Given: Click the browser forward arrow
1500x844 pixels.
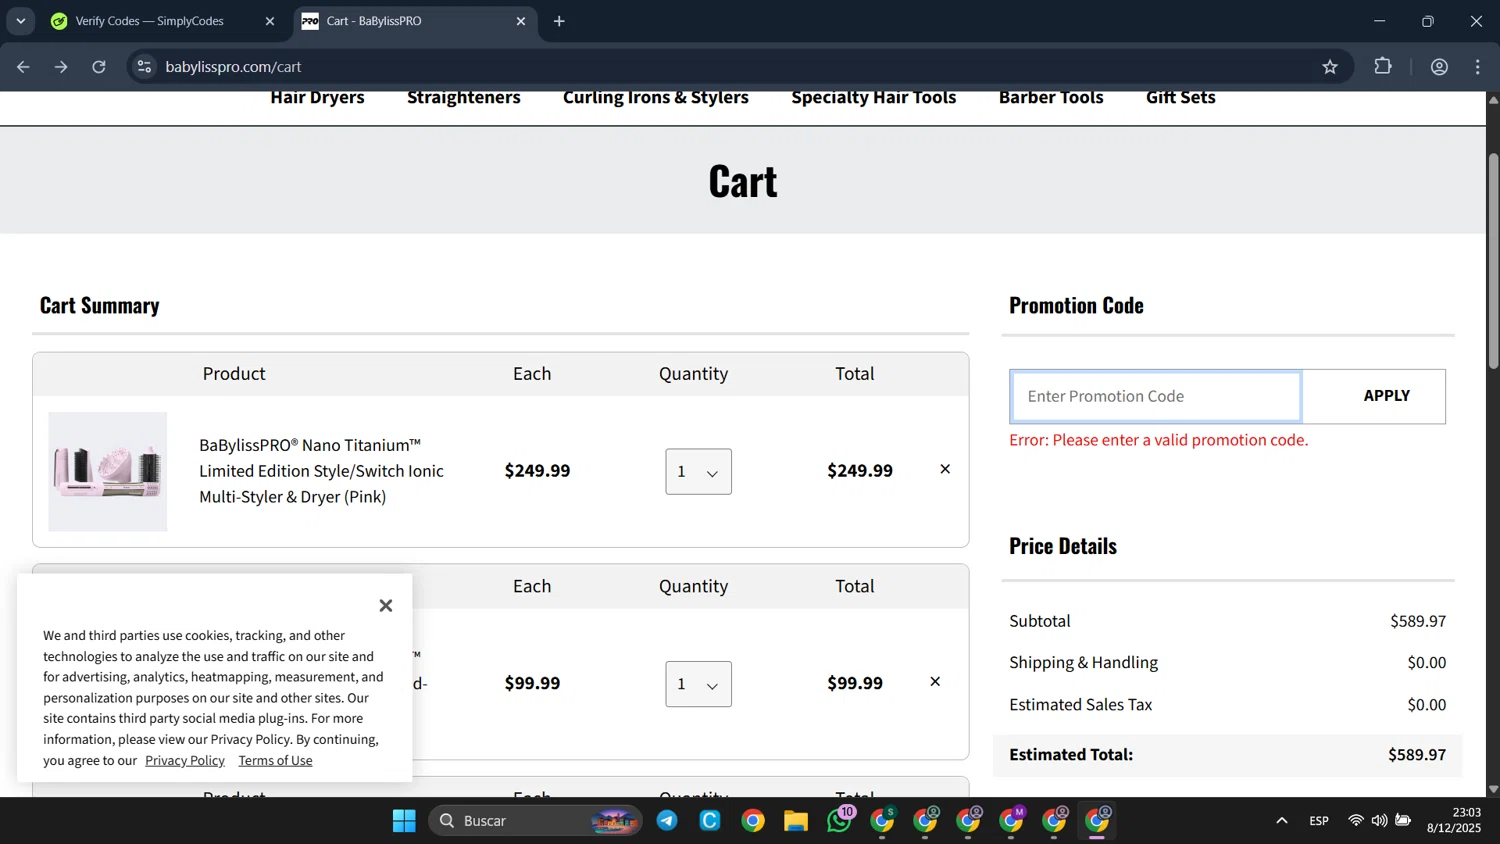Looking at the screenshot, I should 61,67.
